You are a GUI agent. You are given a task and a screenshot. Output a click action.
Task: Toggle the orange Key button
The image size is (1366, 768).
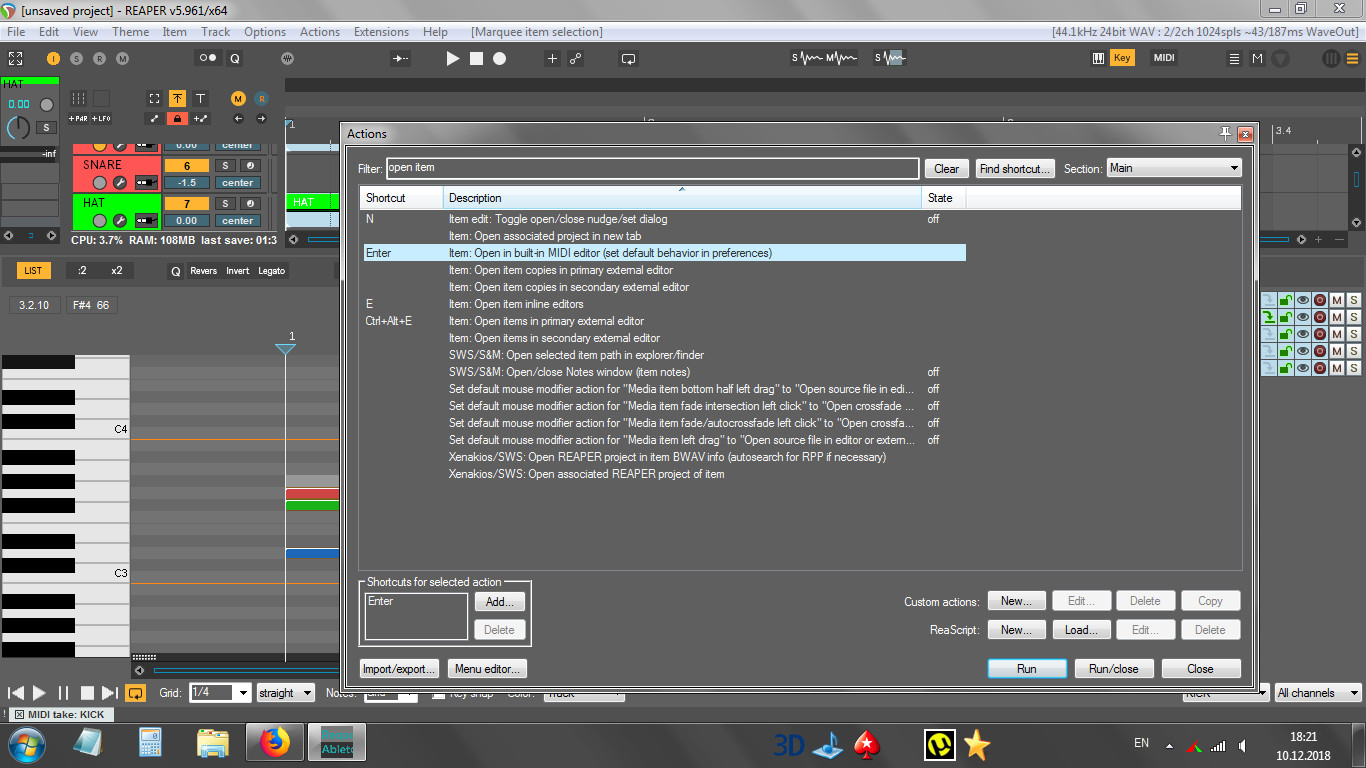click(1122, 58)
